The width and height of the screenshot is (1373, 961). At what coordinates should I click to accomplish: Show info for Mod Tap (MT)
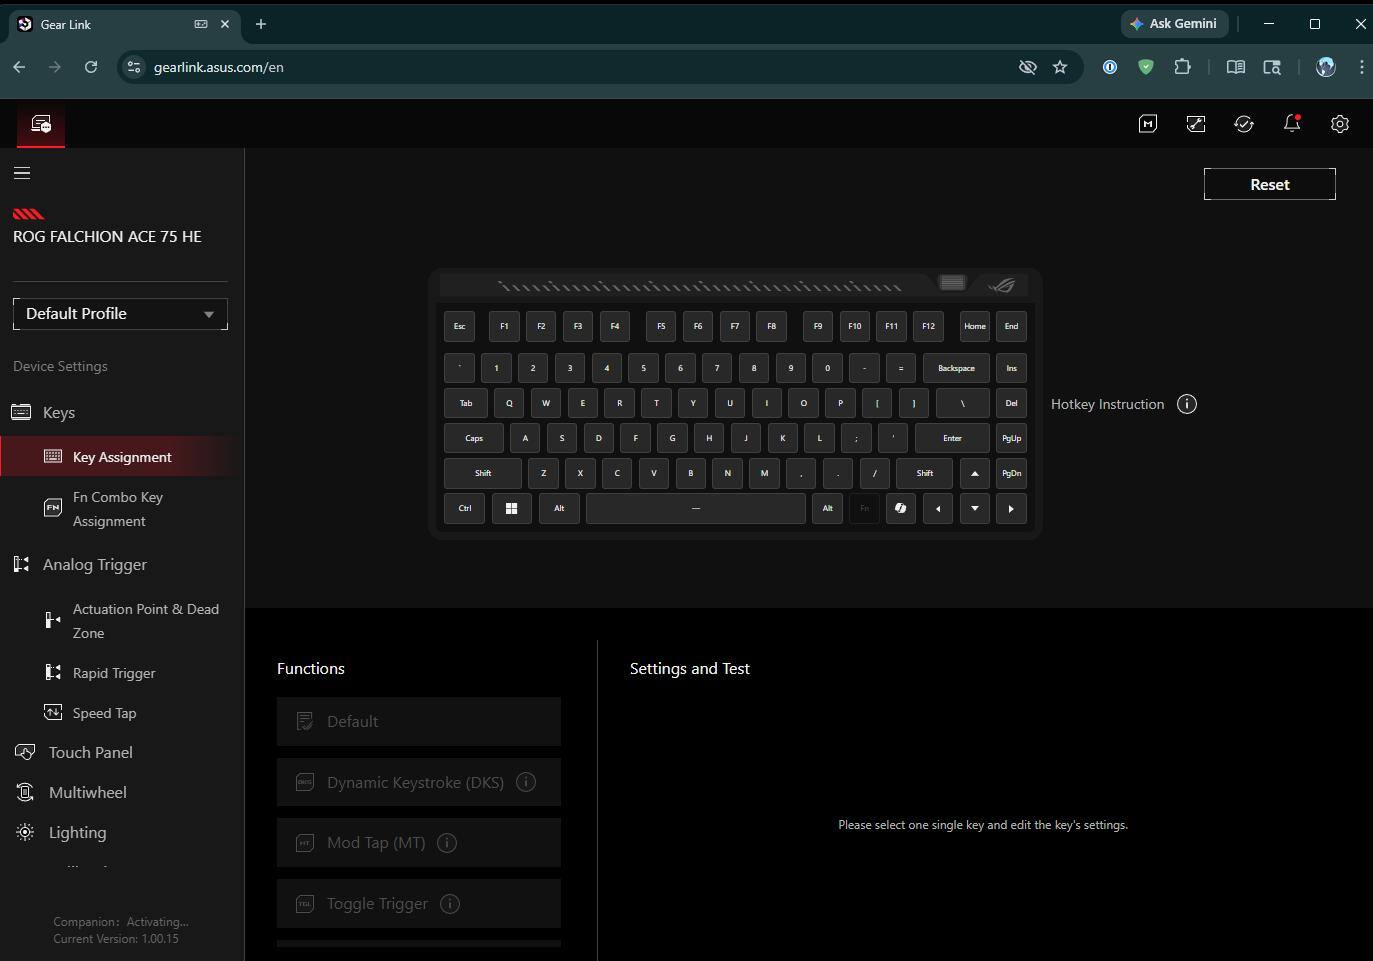click(447, 843)
